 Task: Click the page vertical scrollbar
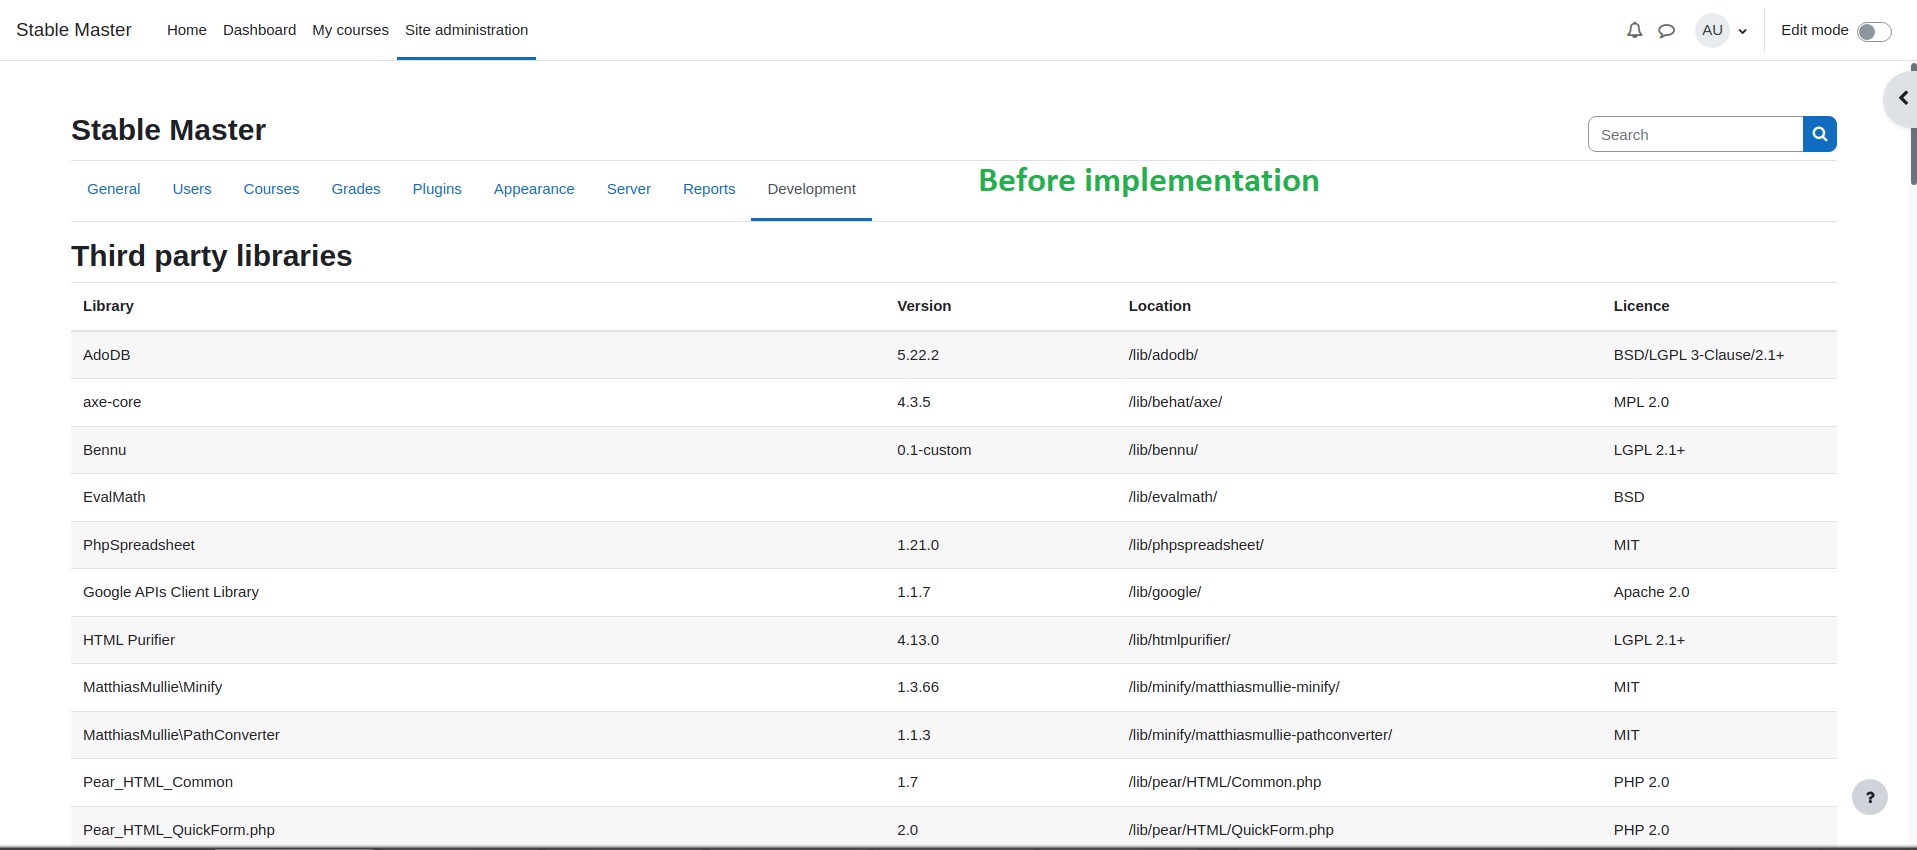[x=1913, y=125]
